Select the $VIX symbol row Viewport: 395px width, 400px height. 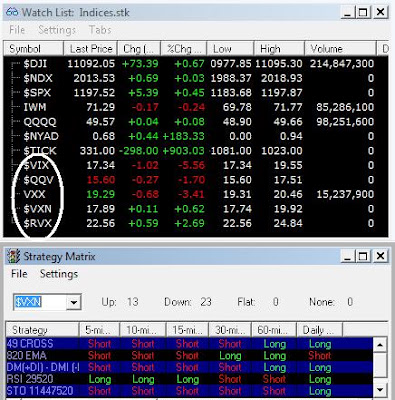[x=196, y=165]
